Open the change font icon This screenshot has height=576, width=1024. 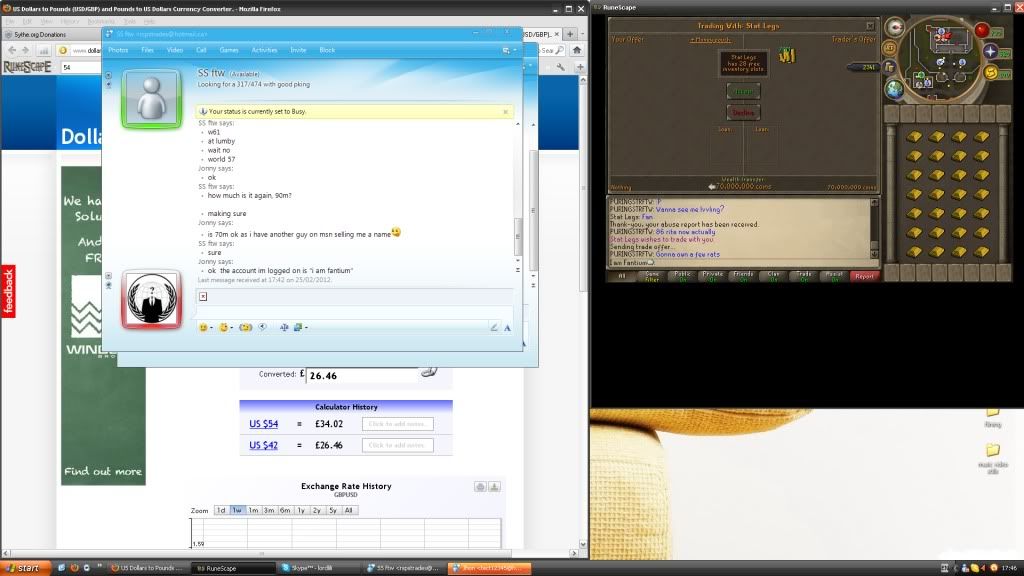507,328
